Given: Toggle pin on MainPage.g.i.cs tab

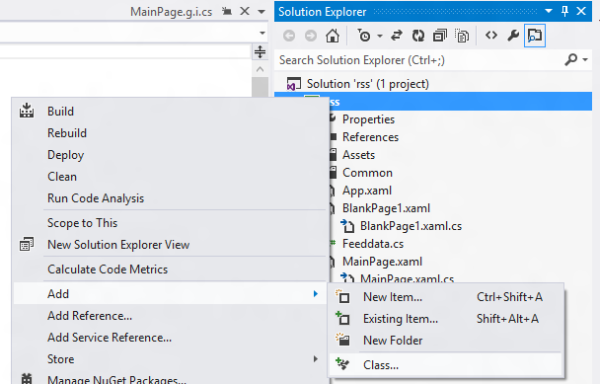Looking at the screenshot, I should pyautogui.click(x=227, y=11).
